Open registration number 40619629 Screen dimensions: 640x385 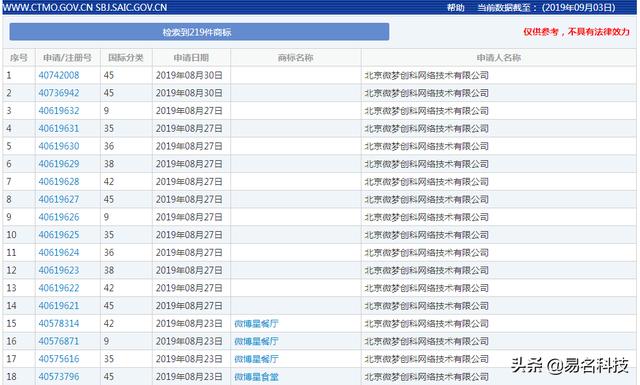(x=59, y=164)
